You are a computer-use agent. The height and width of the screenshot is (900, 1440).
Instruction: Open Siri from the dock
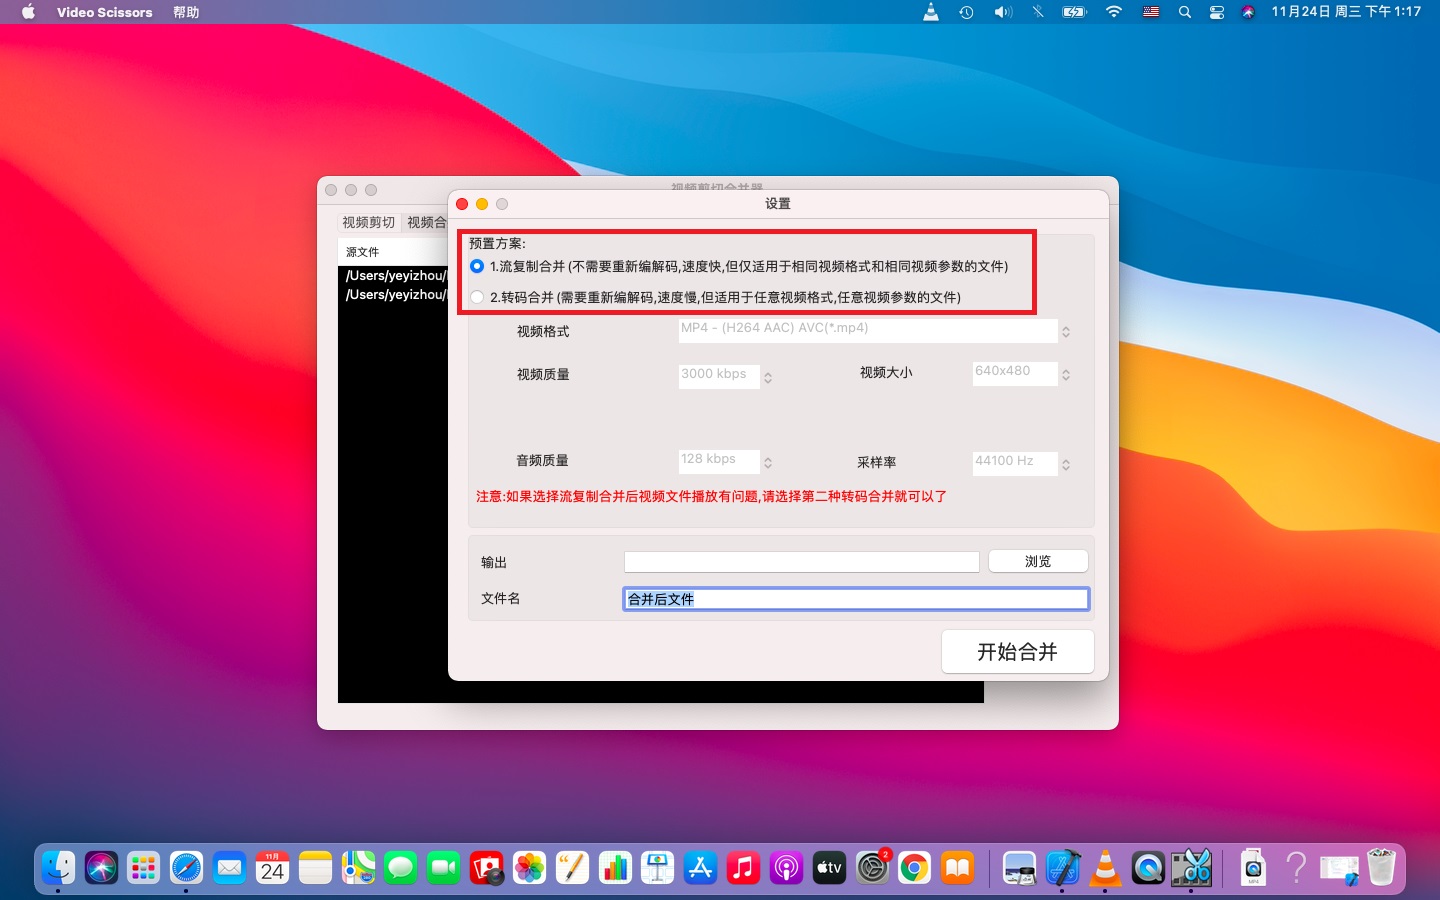pyautogui.click(x=101, y=868)
